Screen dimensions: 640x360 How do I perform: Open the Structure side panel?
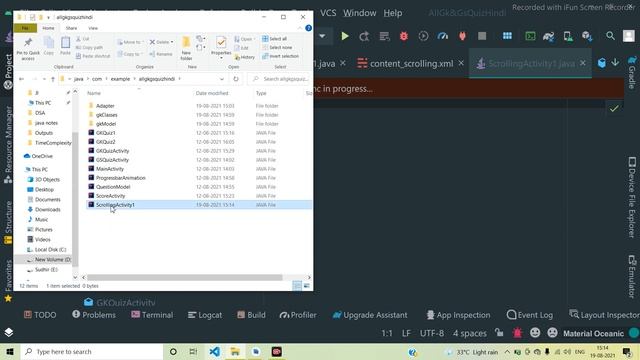click(8, 222)
